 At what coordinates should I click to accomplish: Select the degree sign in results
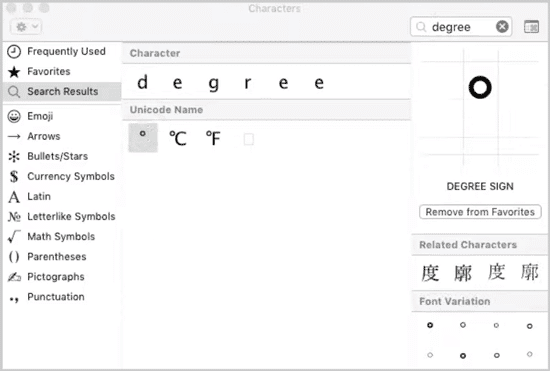click(x=143, y=137)
